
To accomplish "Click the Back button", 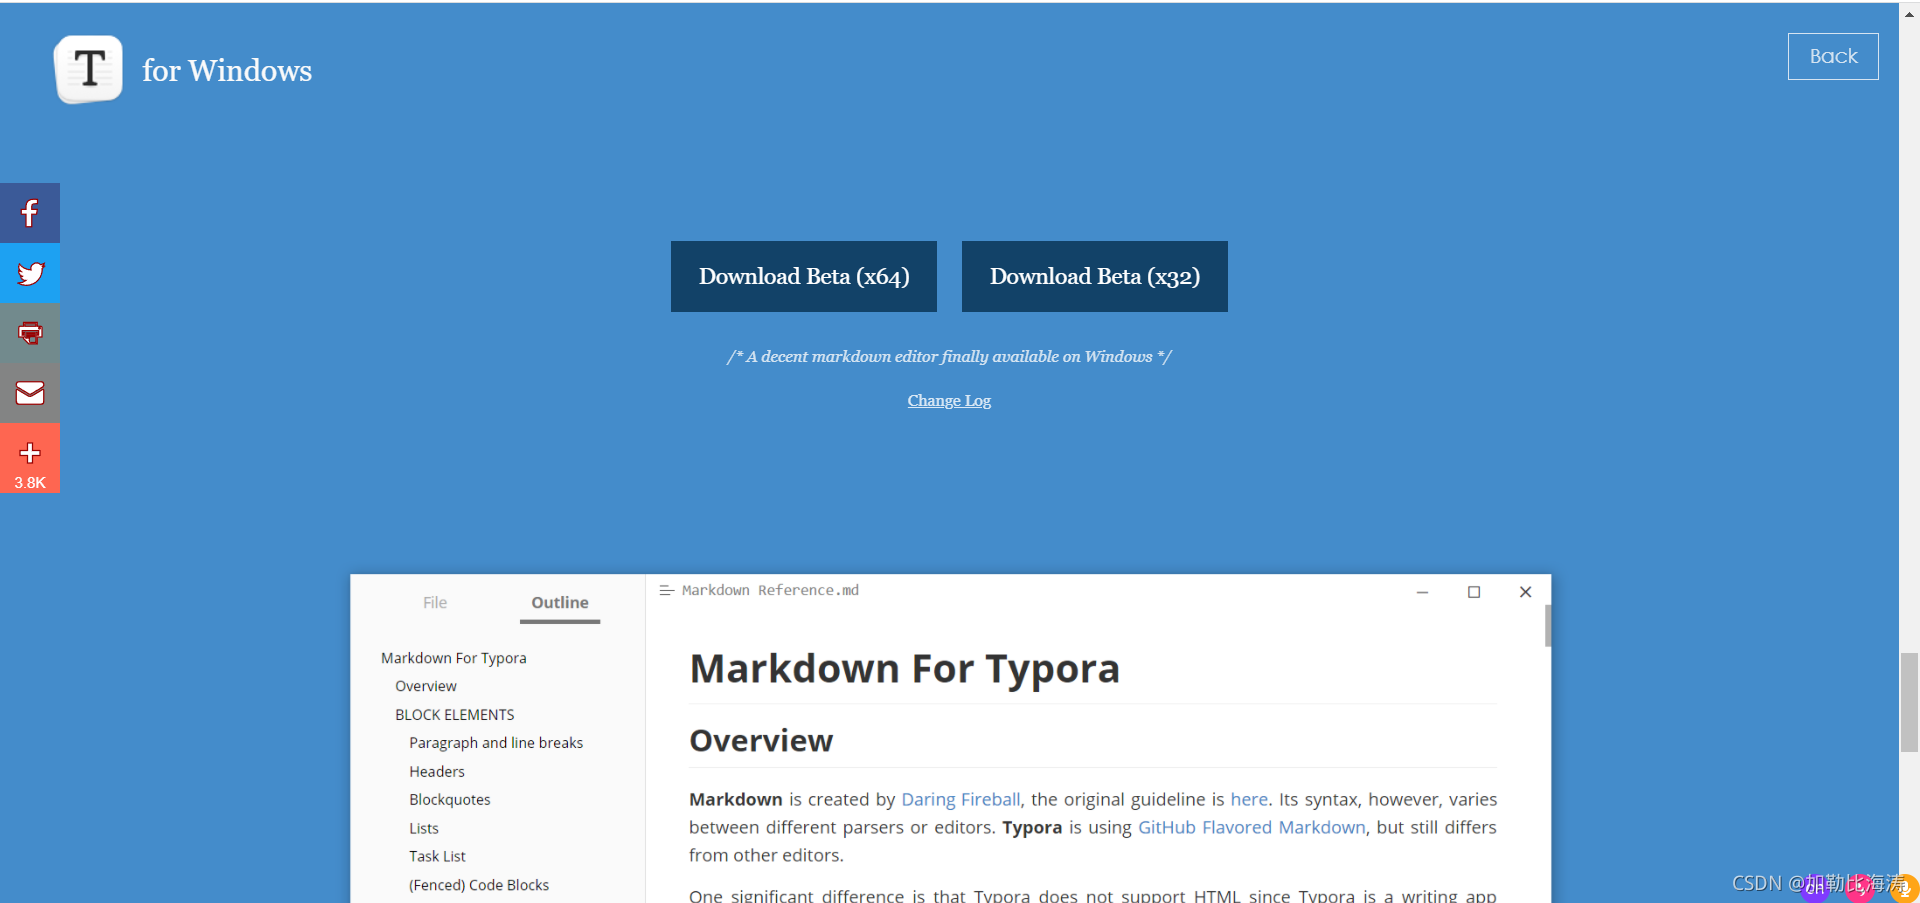I will point(1833,56).
